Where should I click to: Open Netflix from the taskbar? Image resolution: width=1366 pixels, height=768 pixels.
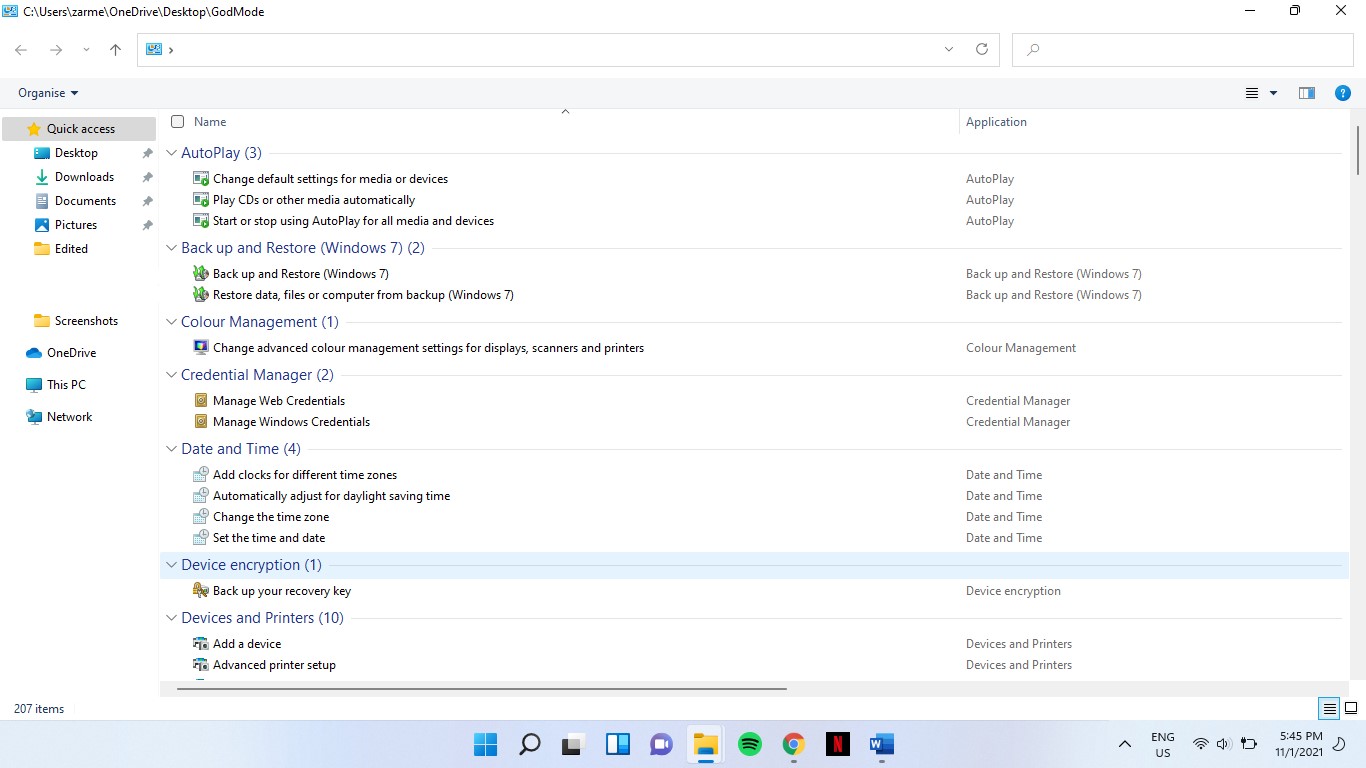click(837, 744)
